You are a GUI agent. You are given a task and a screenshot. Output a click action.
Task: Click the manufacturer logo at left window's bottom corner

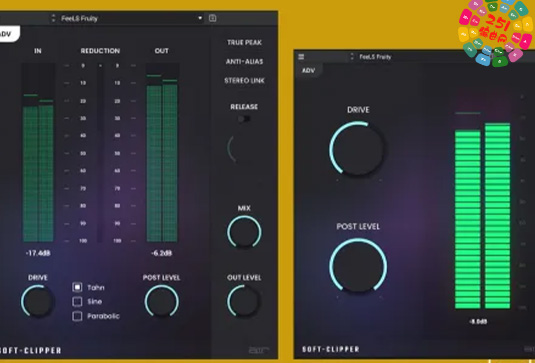coord(259,350)
